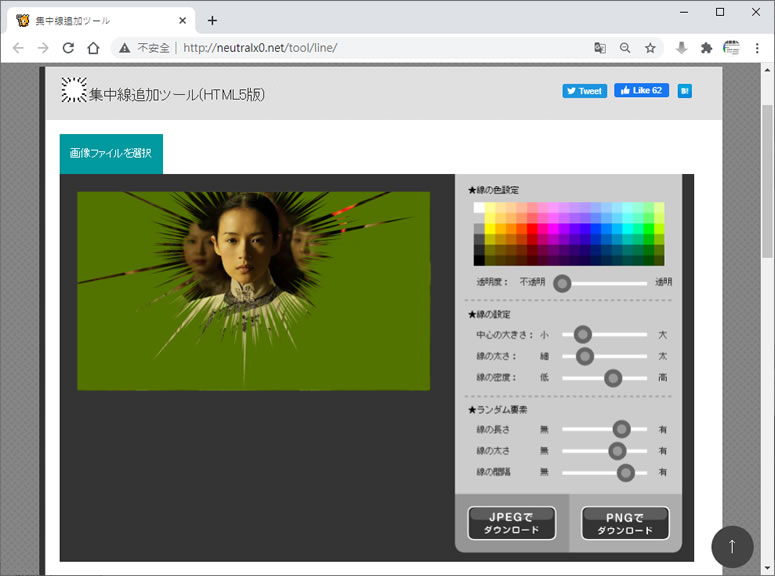The width and height of the screenshot is (775, 576).
Task: Click the scrollbar down arrow
Action: (x=767, y=568)
